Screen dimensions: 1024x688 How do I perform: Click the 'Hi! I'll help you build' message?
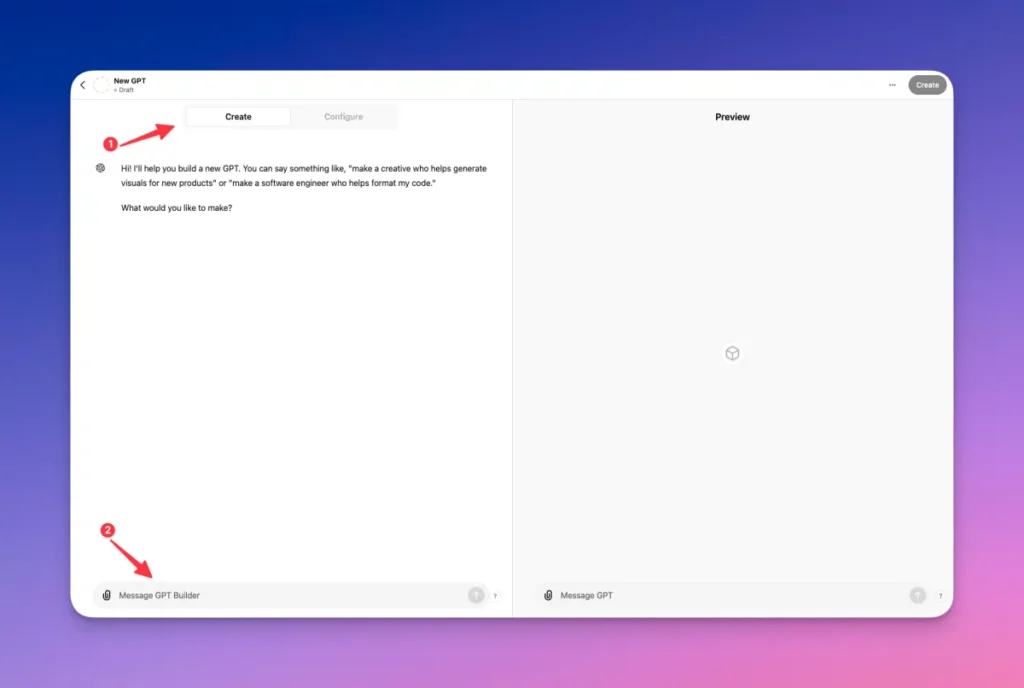click(x=304, y=176)
